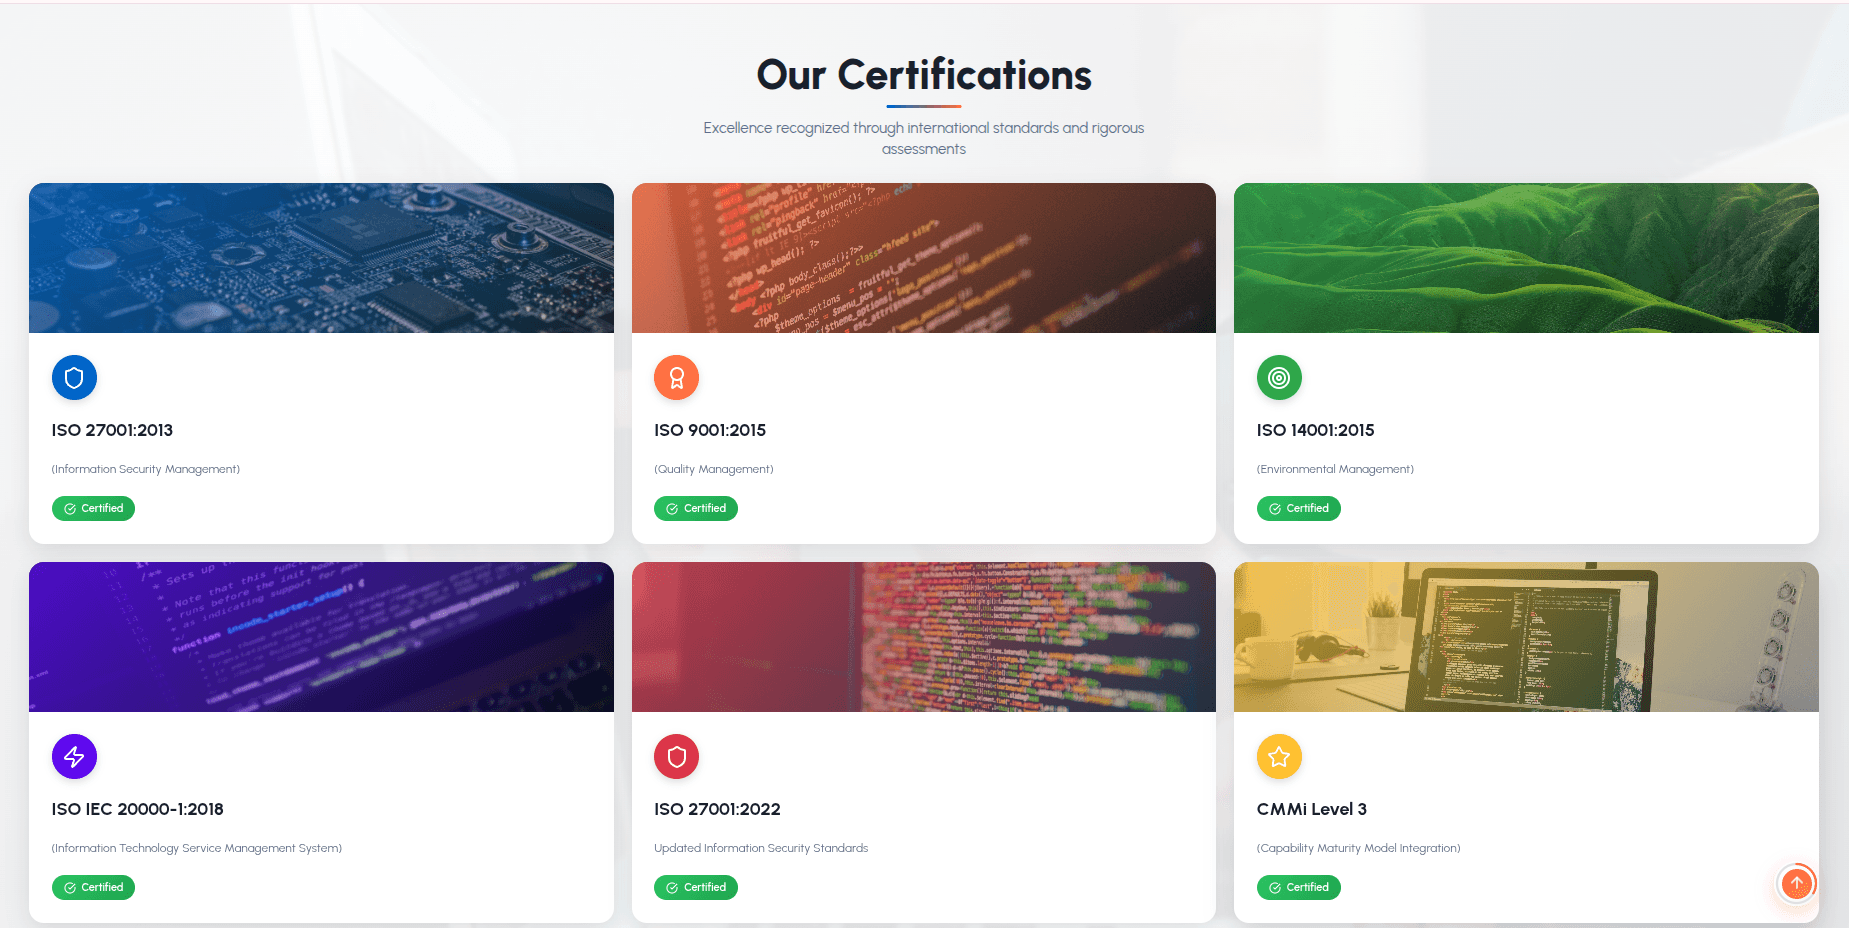Click the Certified badge under ISO 9001:2015

[696, 508]
